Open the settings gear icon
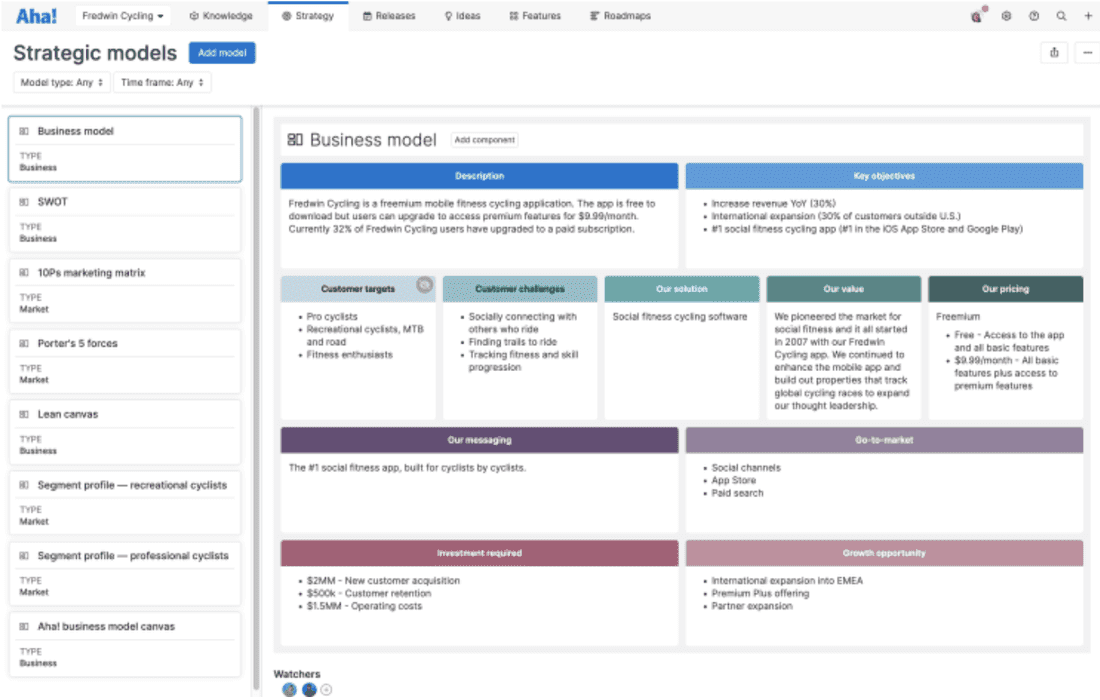1100x700 pixels. point(1006,16)
